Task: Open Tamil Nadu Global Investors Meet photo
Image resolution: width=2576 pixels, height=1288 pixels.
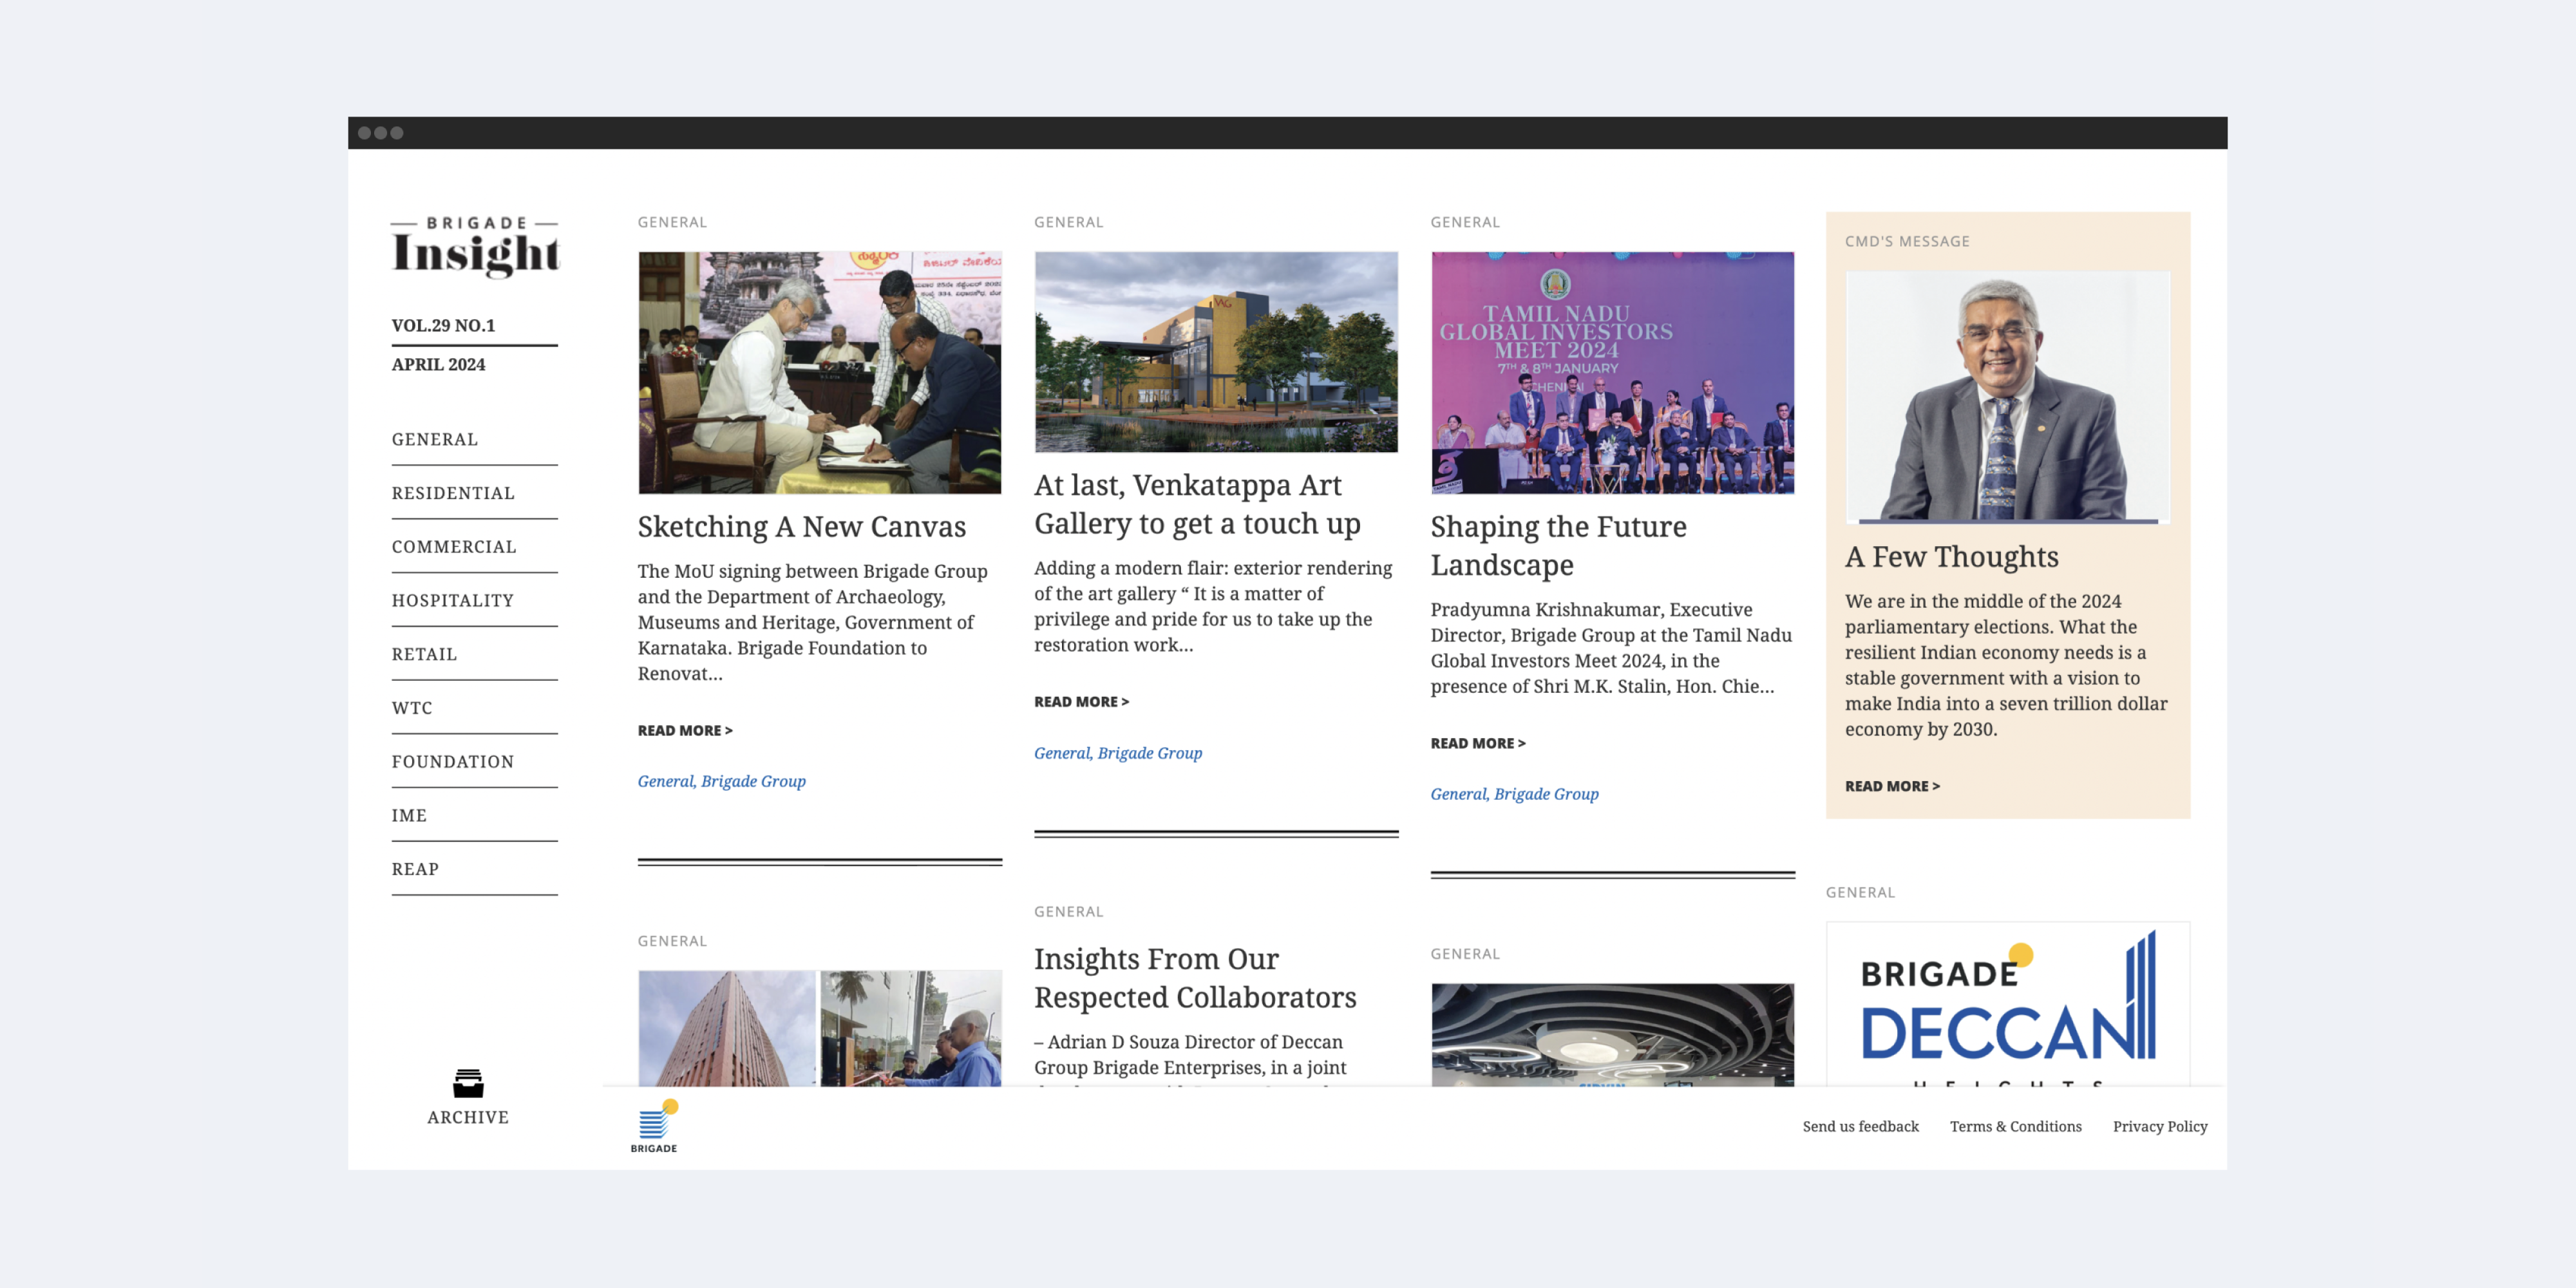Action: (x=1612, y=372)
